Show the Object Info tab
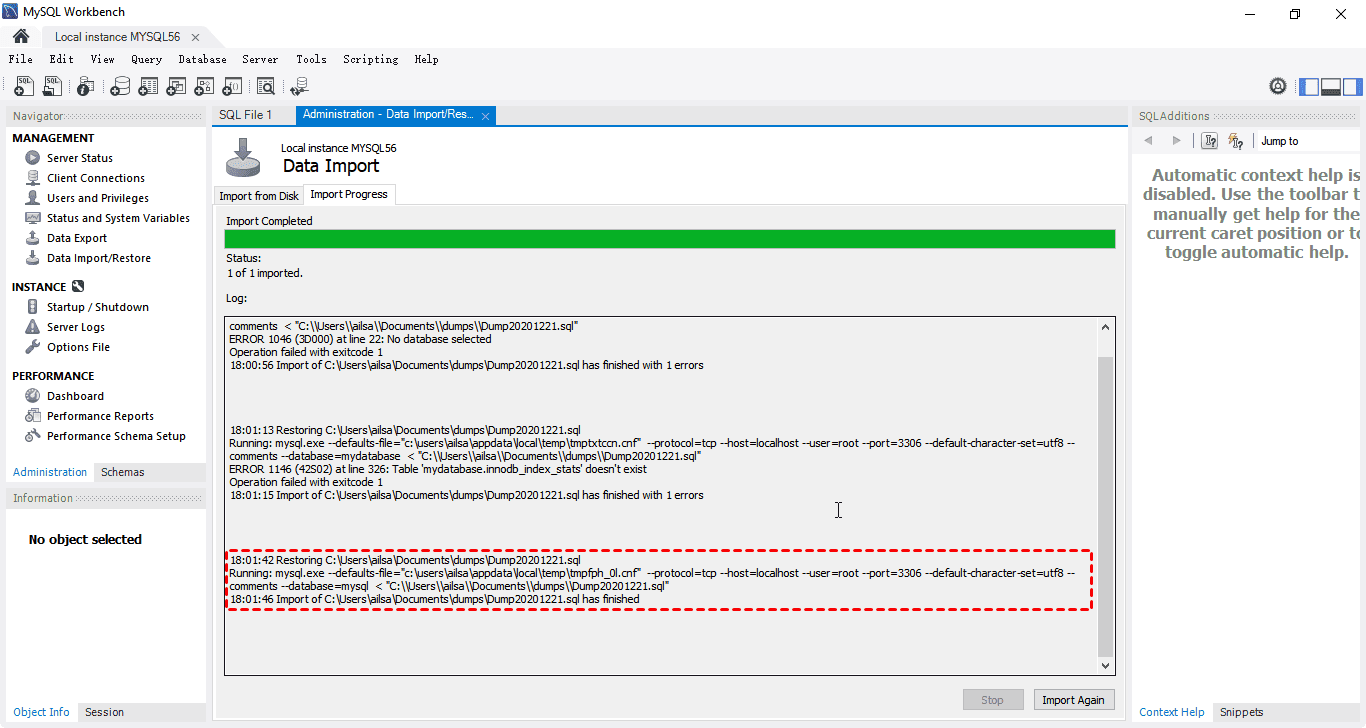Viewport: 1366px width, 728px height. [x=42, y=712]
